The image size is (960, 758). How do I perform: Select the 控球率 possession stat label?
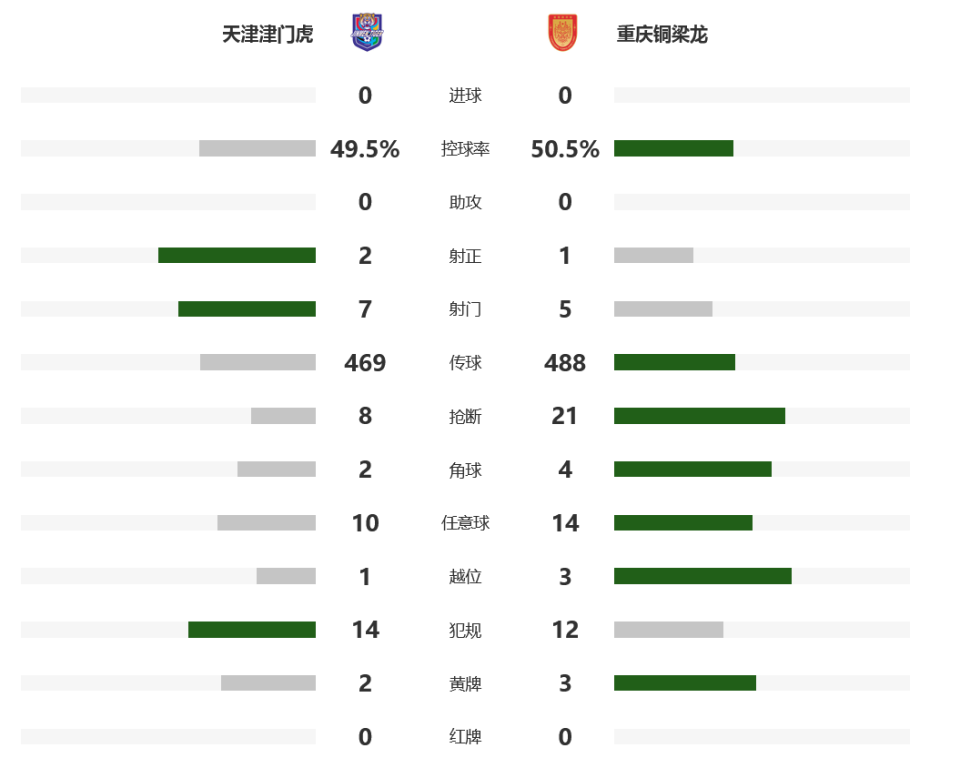pos(465,149)
